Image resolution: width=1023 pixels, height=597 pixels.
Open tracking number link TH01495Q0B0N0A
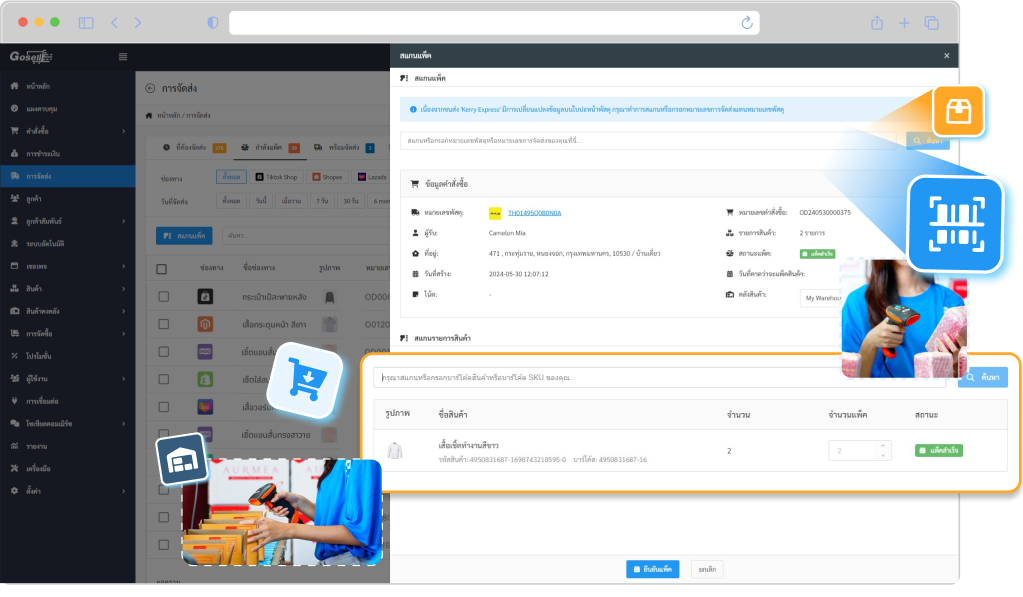click(x=534, y=213)
